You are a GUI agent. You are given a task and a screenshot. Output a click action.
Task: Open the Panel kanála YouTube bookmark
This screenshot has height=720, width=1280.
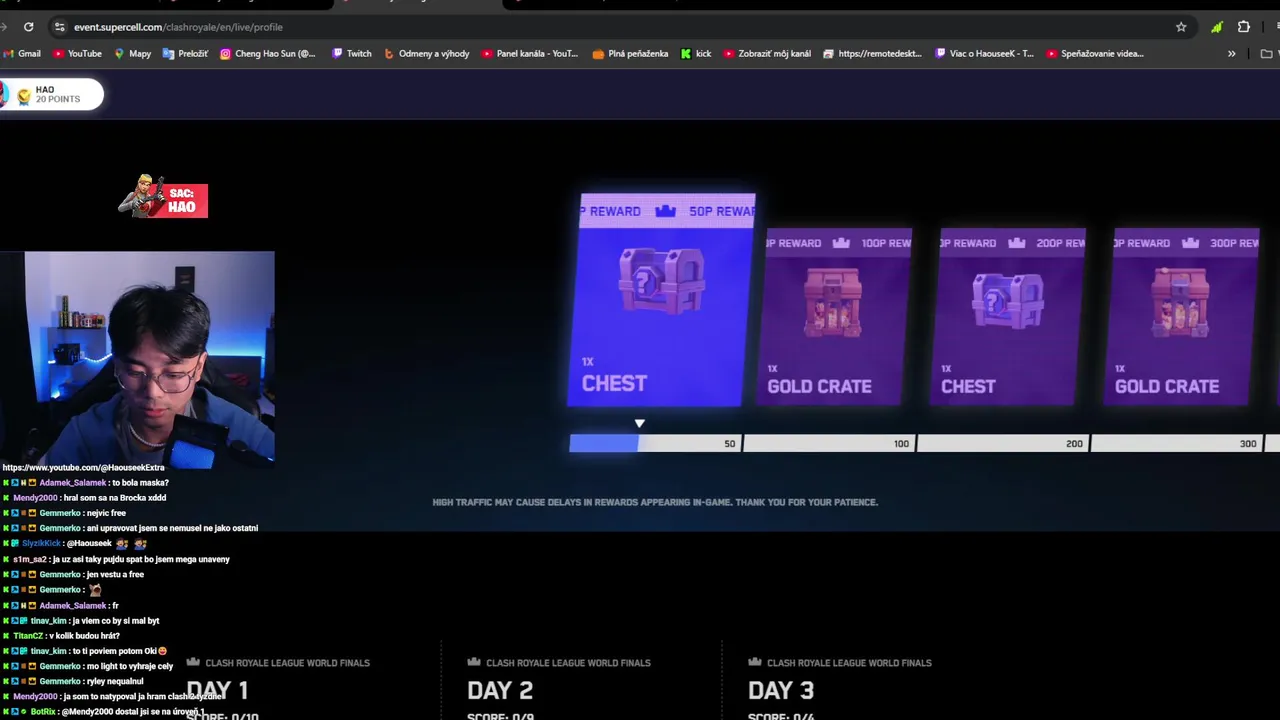click(x=530, y=54)
